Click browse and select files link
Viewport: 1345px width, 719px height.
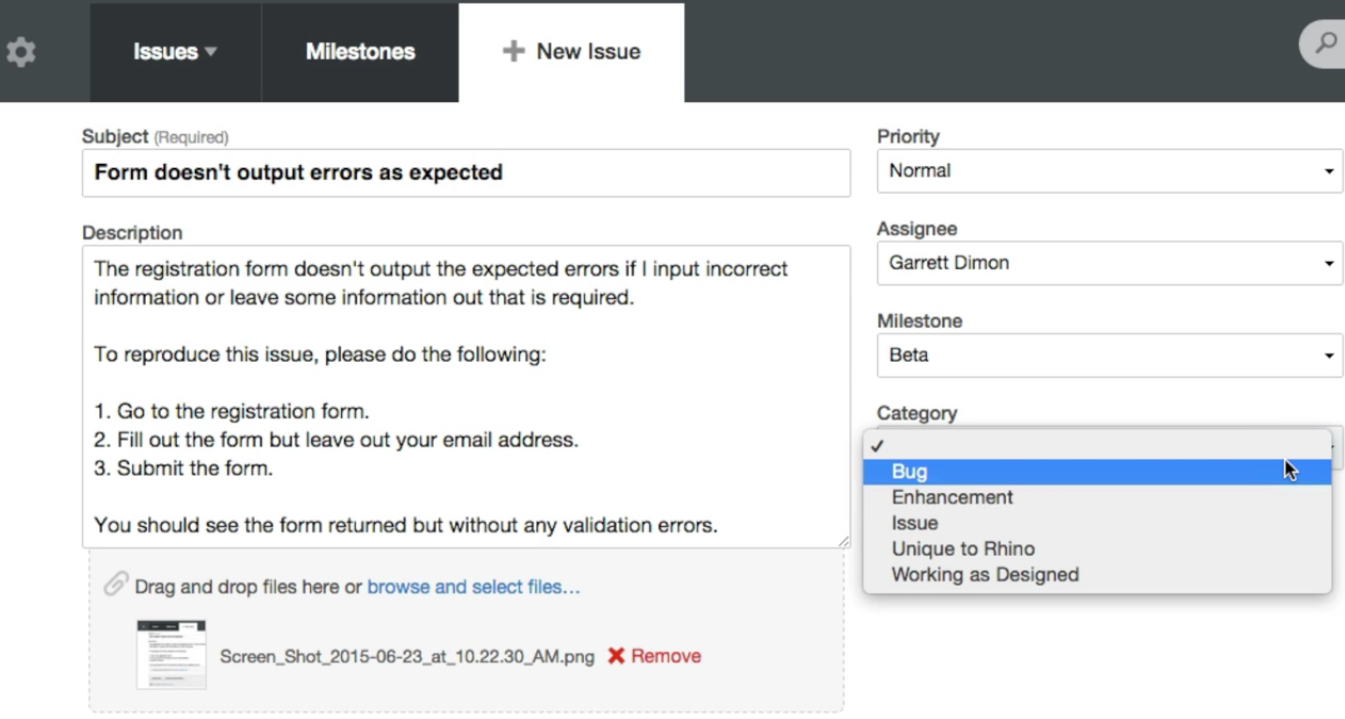pos(473,587)
